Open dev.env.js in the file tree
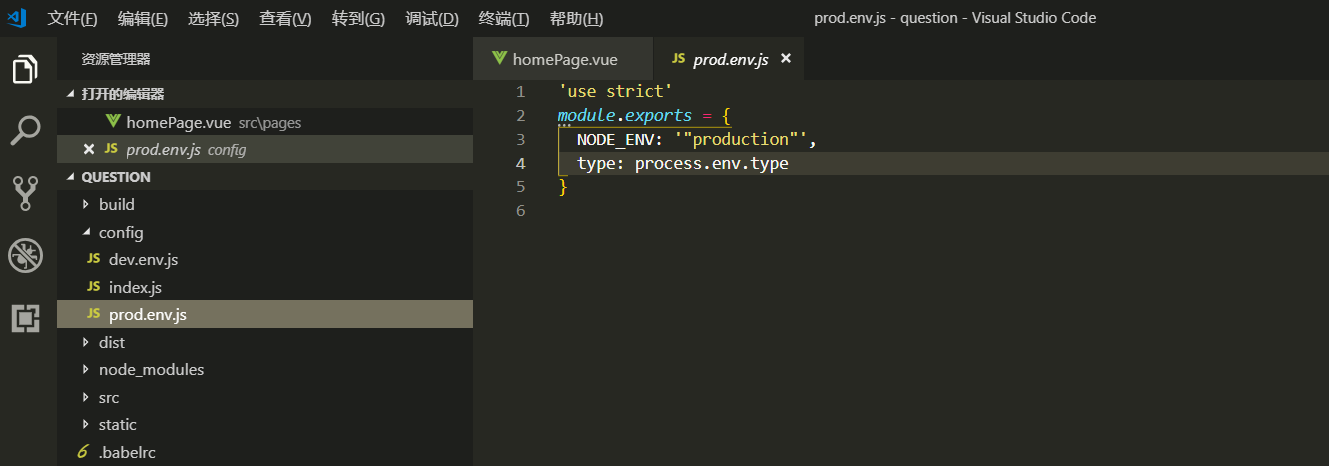This screenshot has width=1329, height=466. [x=143, y=259]
